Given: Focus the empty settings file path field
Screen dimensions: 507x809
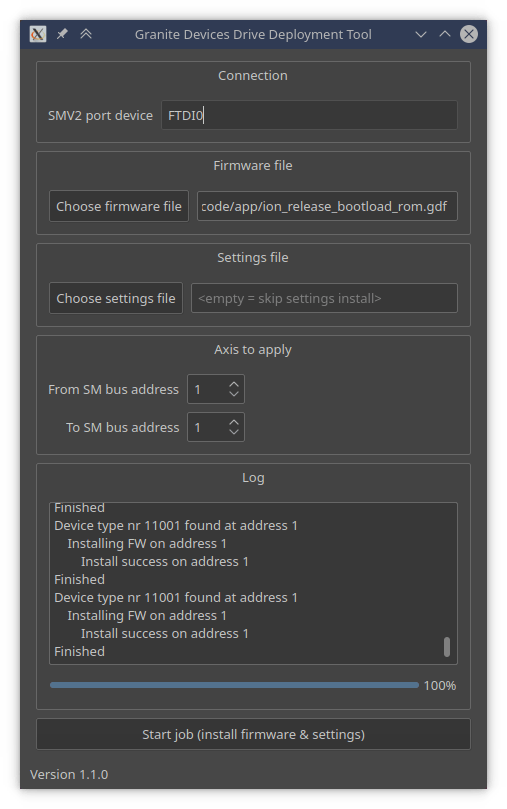Looking at the screenshot, I should click(324, 298).
